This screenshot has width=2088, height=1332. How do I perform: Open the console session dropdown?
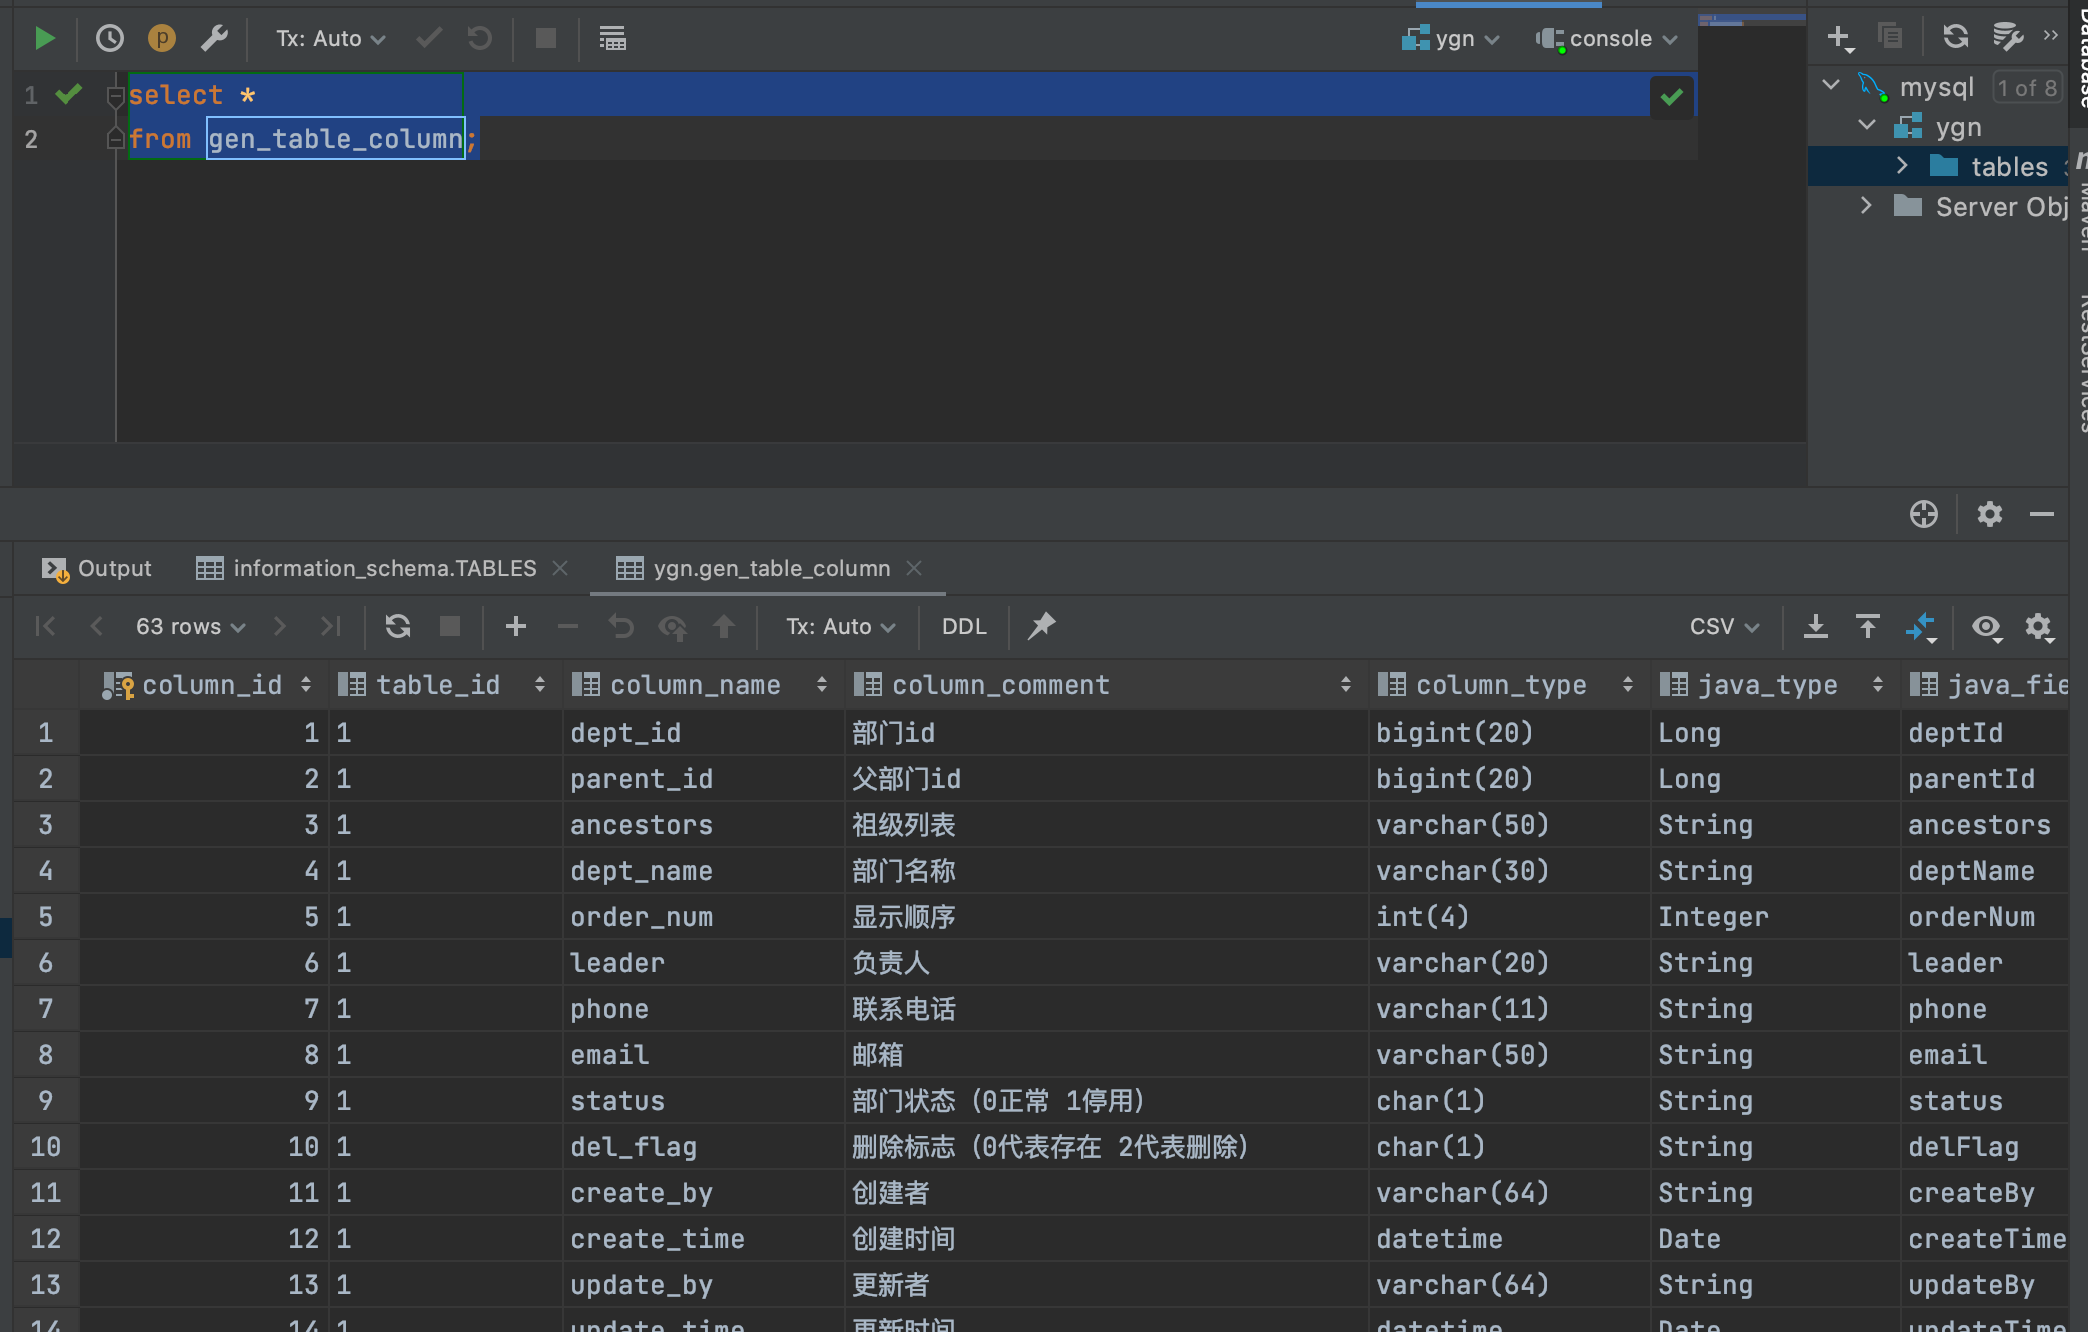[1608, 39]
